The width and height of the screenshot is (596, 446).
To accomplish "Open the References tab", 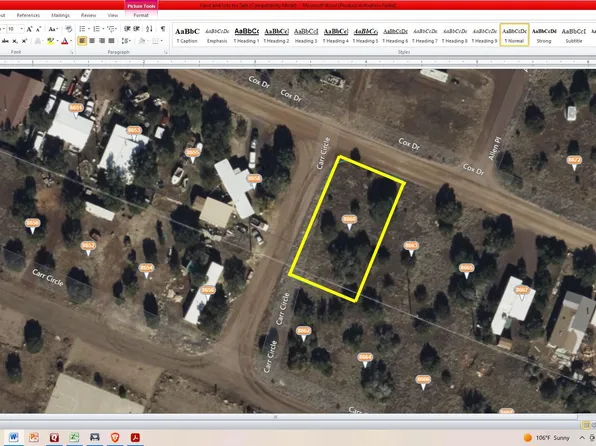I will (29, 15).
